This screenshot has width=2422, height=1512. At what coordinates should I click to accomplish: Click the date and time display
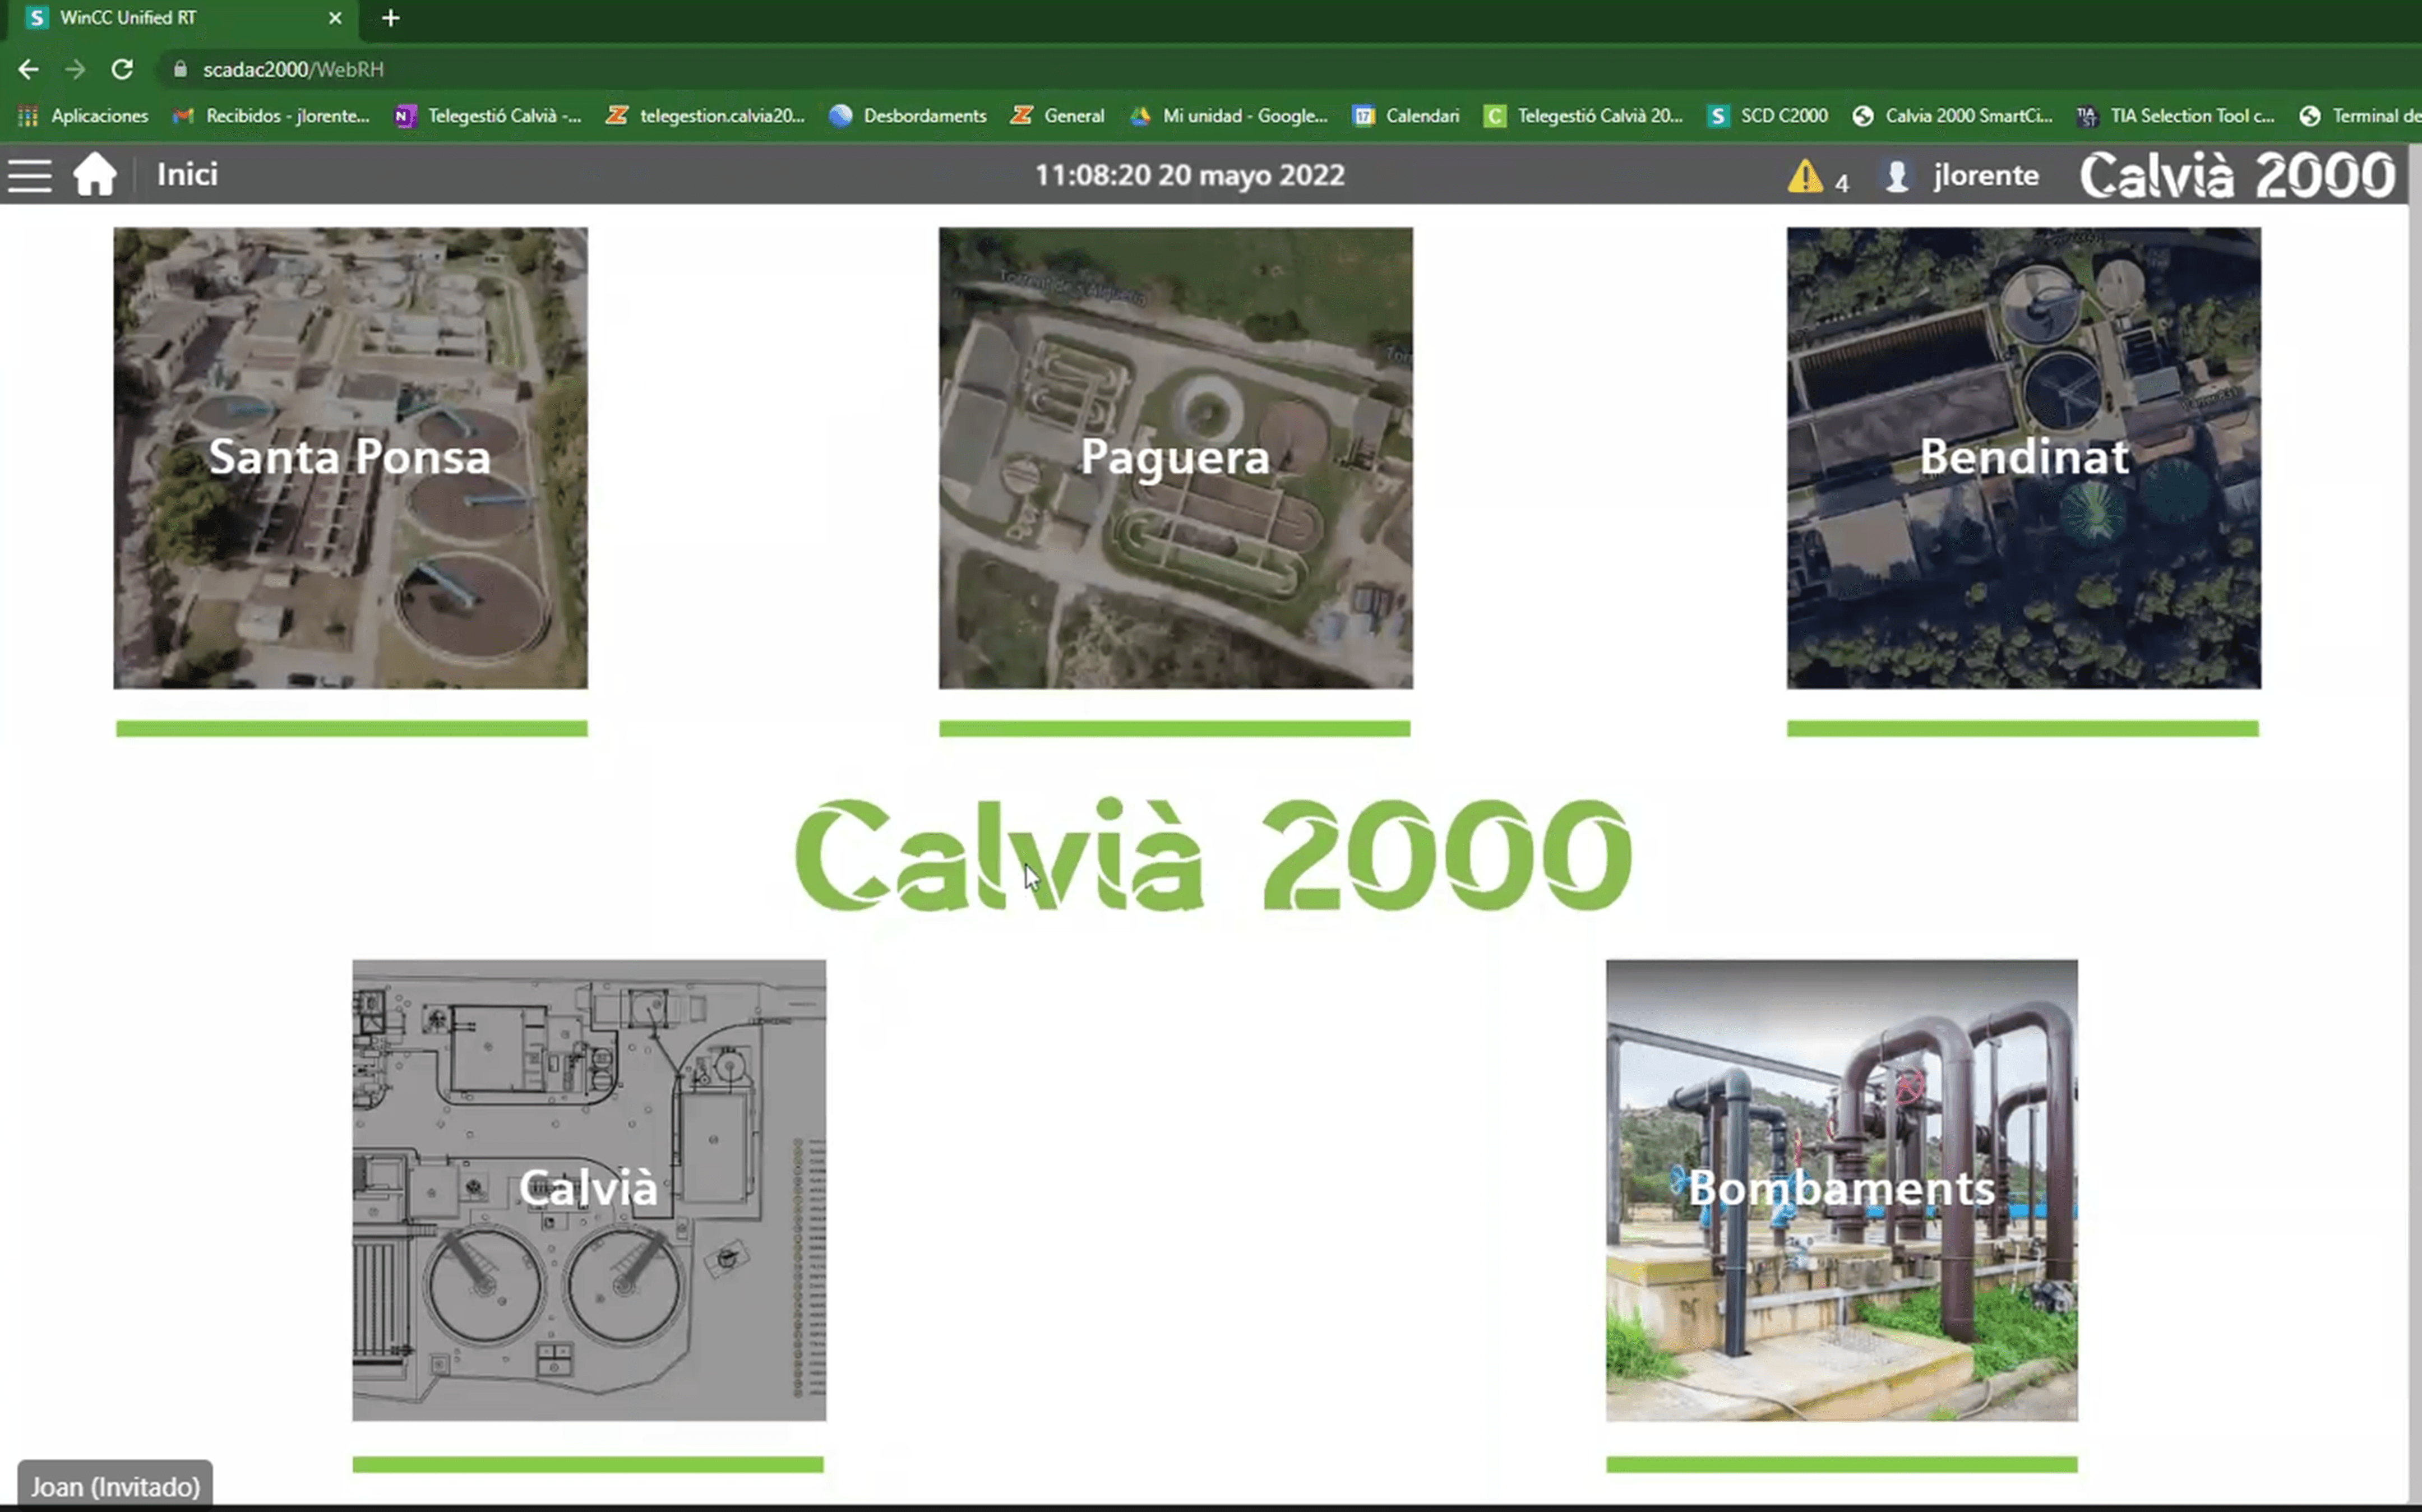(x=1189, y=175)
